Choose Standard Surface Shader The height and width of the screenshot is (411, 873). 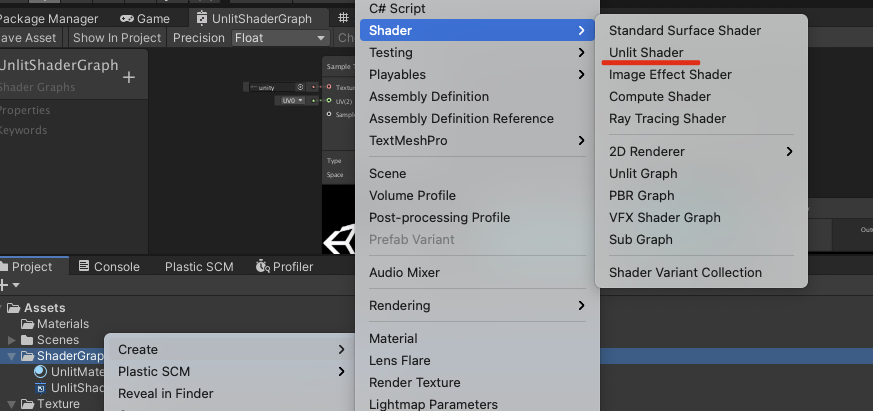click(x=685, y=30)
